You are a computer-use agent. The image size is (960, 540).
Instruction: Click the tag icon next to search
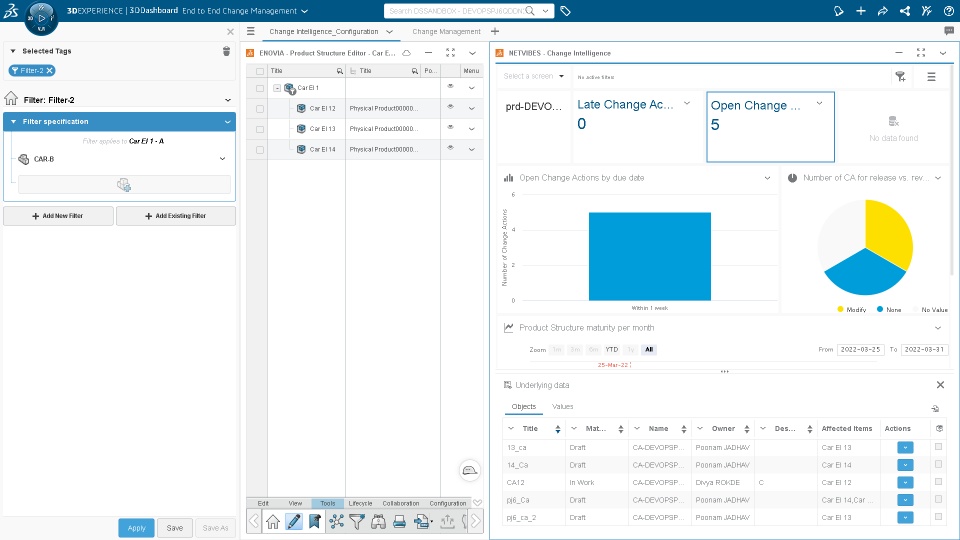coord(565,11)
